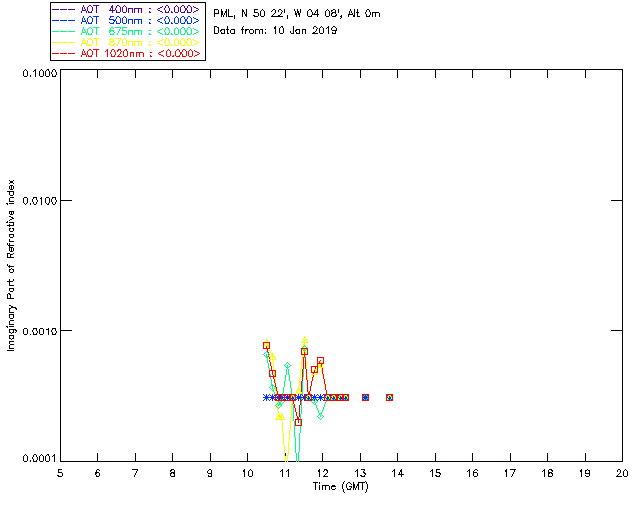Viewport: 640px width, 512px height.
Task: Click the x-axis tick label 9
Action: pos(210,473)
